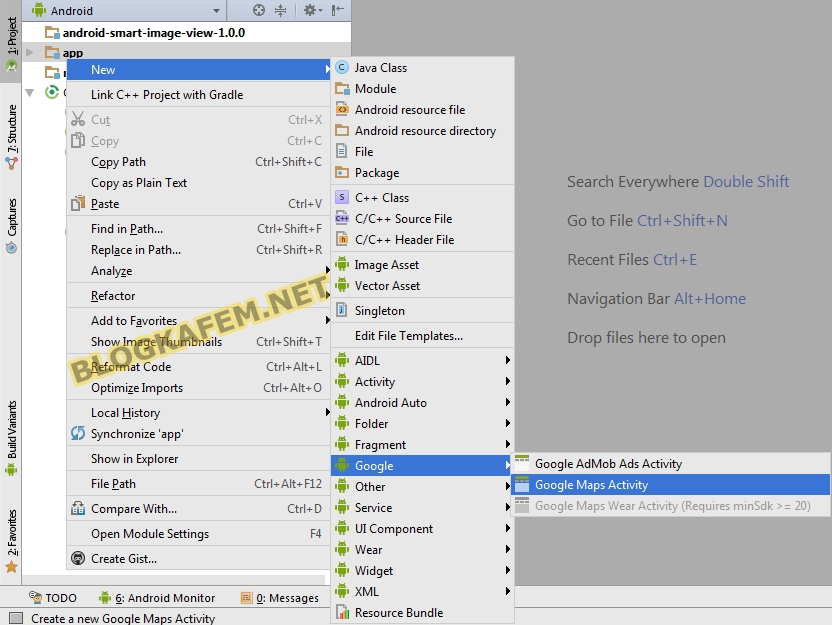The width and height of the screenshot is (832, 625).
Task: Click the Vector Asset android icon
Action: click(342, 285)
